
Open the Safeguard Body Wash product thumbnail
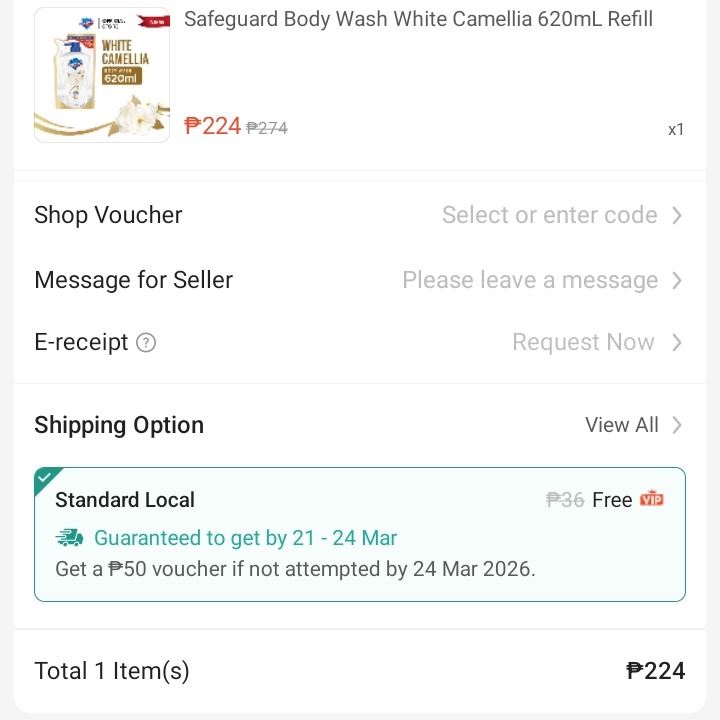[102, 75]
